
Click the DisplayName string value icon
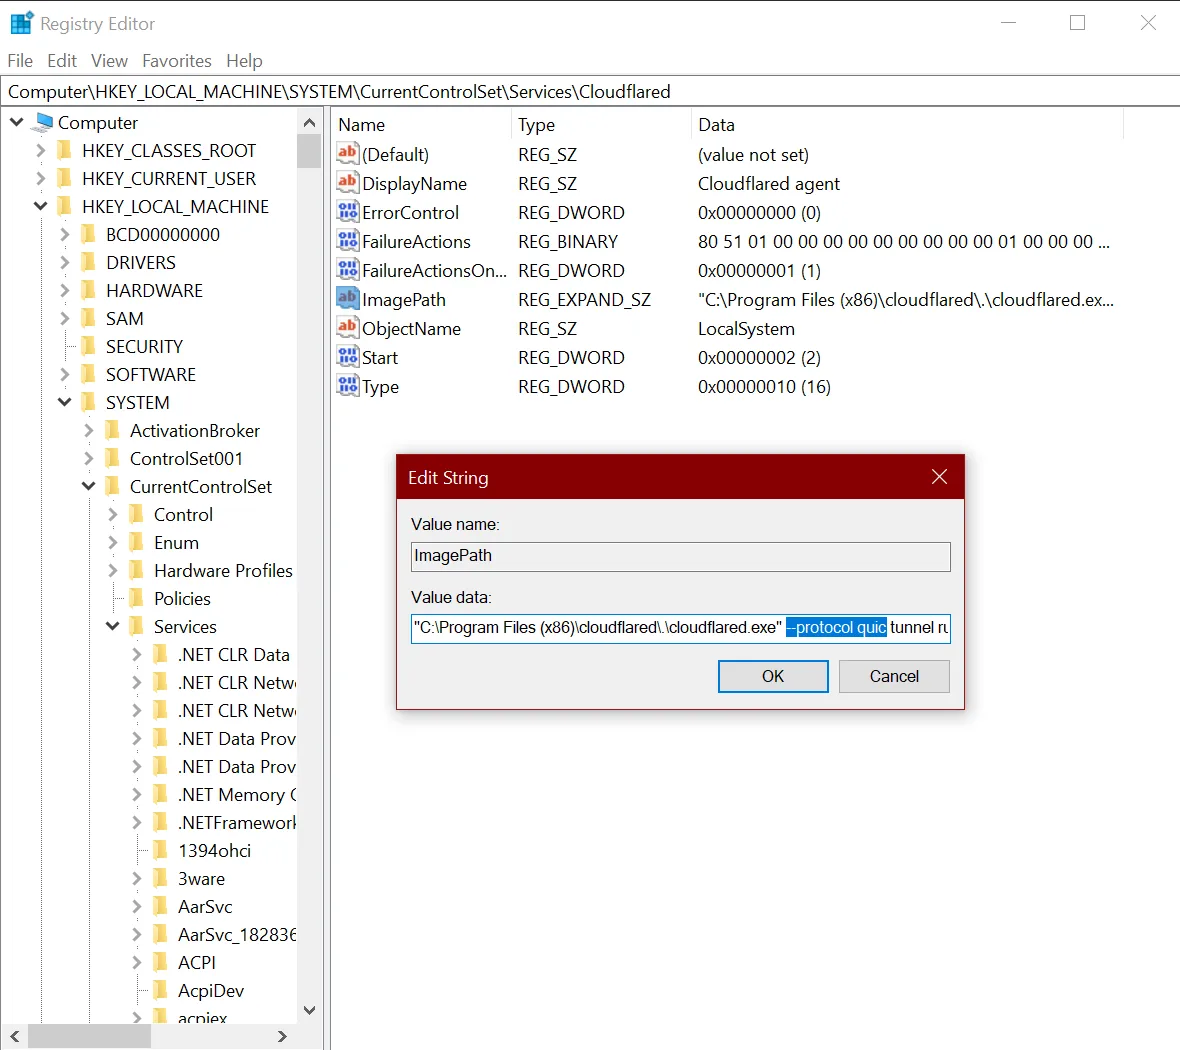pos(346,183)
